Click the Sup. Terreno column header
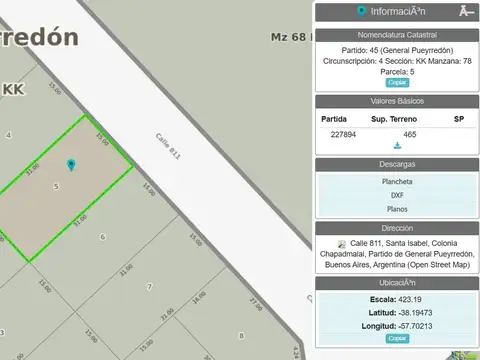The width and height of the screenshot is (480, 360). [394, 119]
